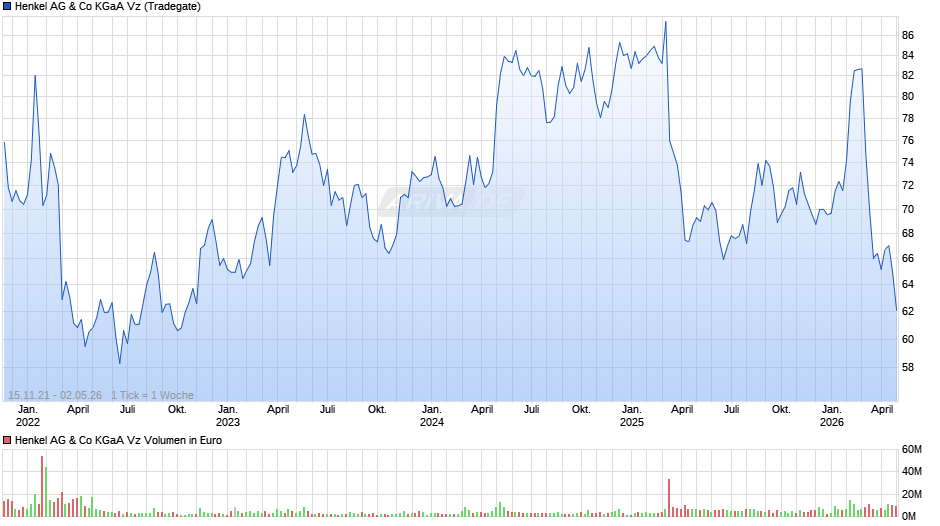This screenshot has height=526, width=940.
Task: Click the price axis label 84
Action: (908, 55)
